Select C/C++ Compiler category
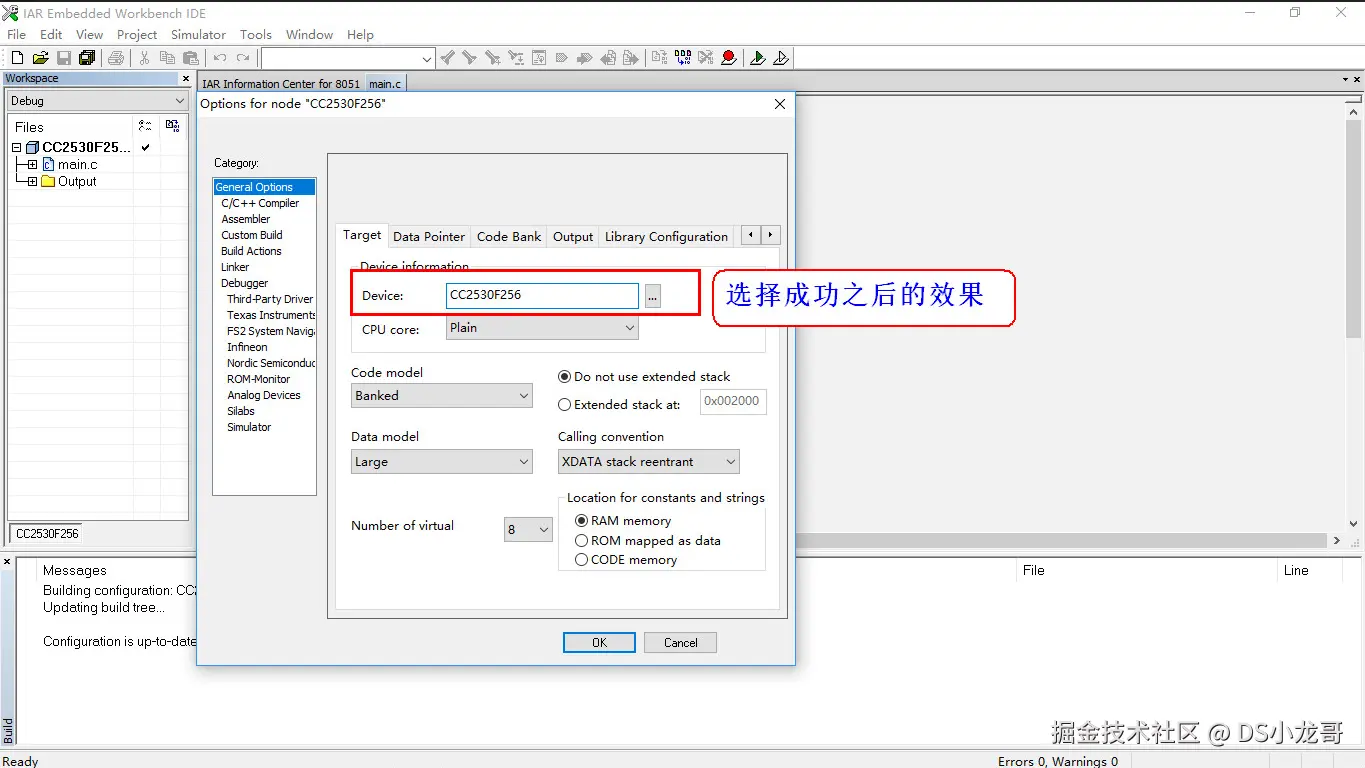Screen dimensions: 1365x768 (260, 203)
